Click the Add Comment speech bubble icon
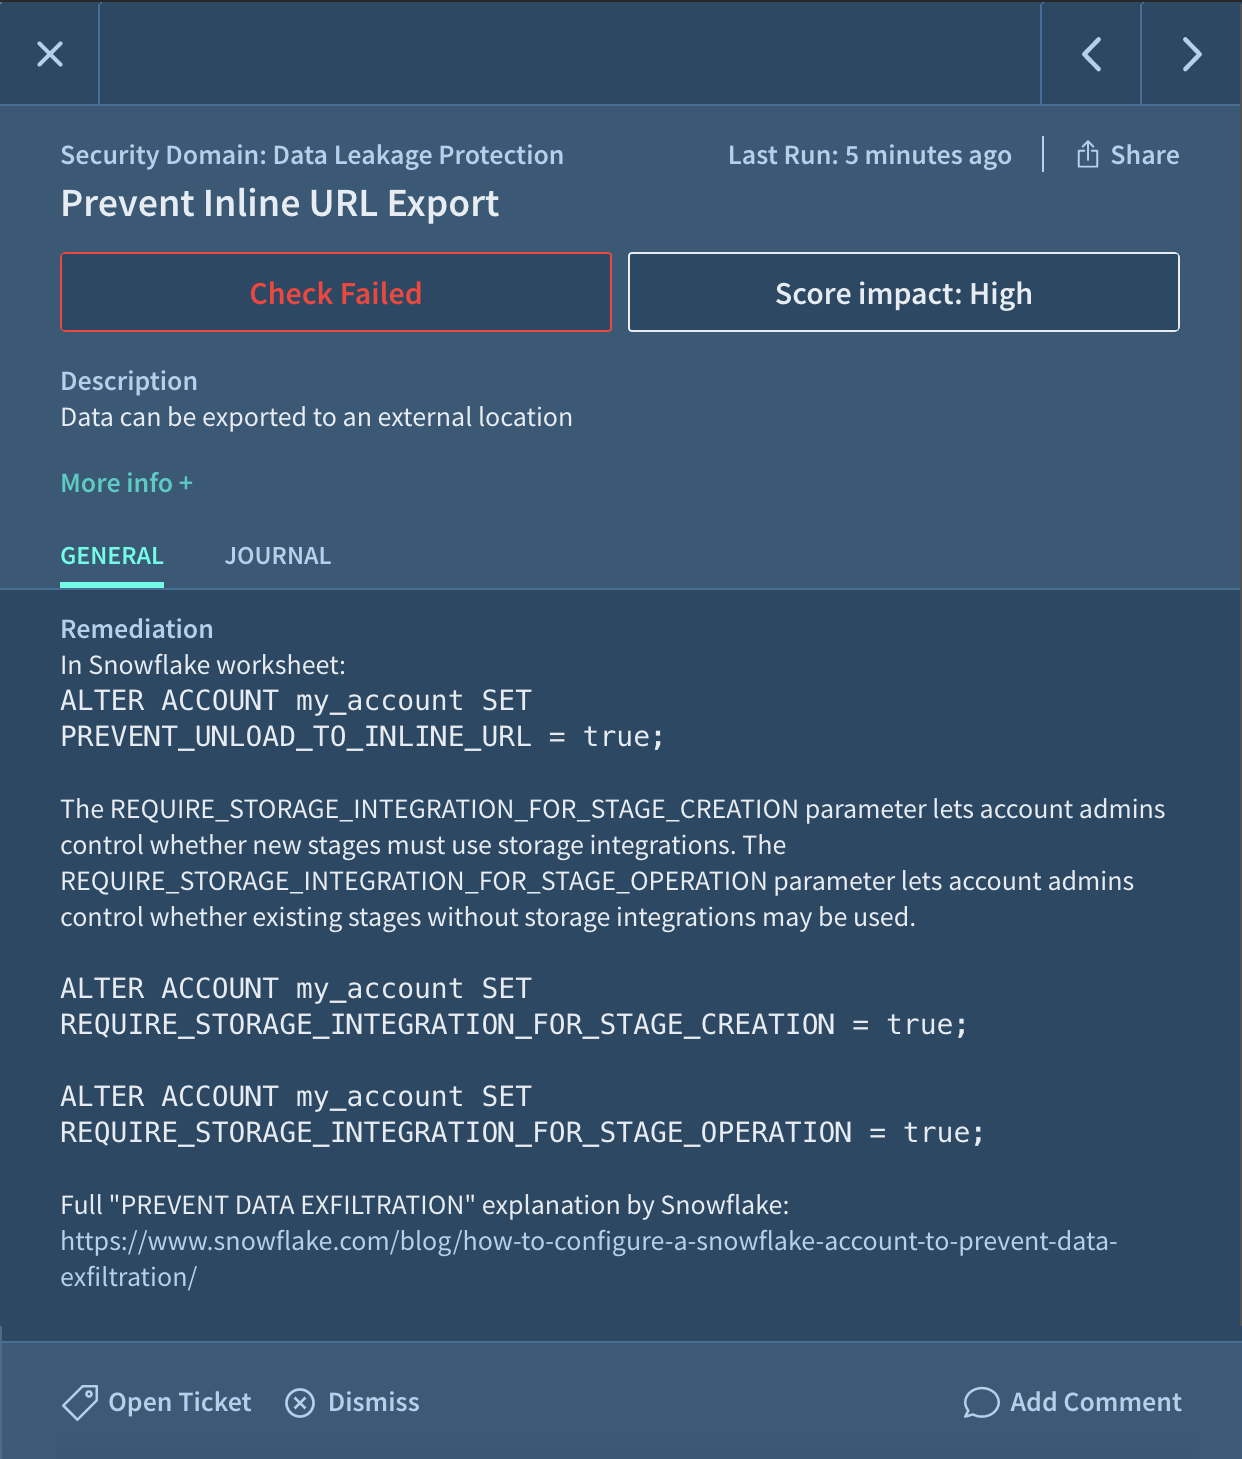Image resolution: width=1242 pixels, height=1459 pixels. [981, 1402]
